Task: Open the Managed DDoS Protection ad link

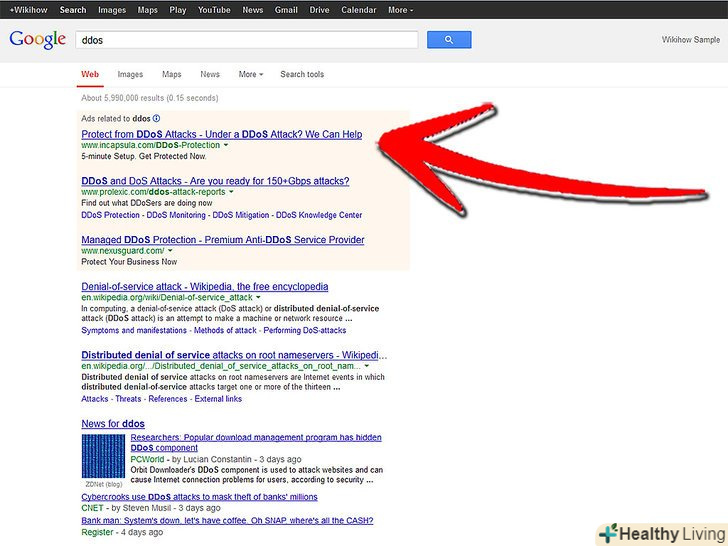Action: click(223, 240)
